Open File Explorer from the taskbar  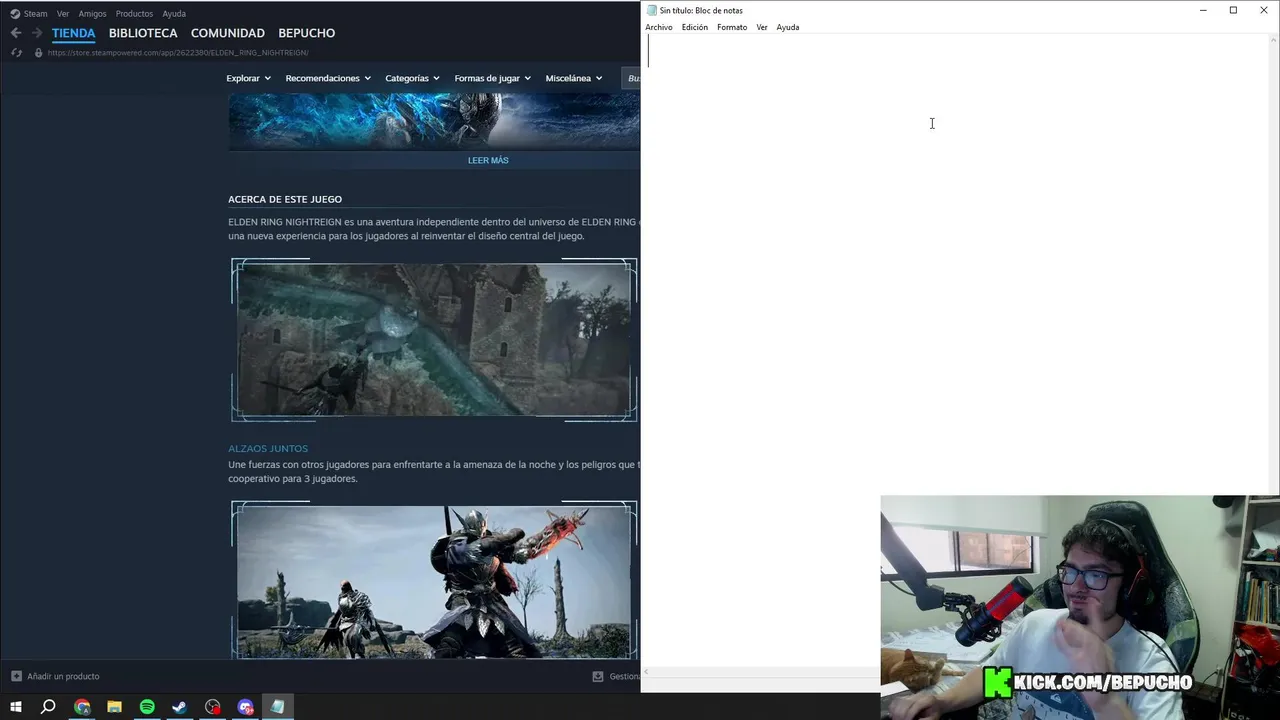[114, 707]
